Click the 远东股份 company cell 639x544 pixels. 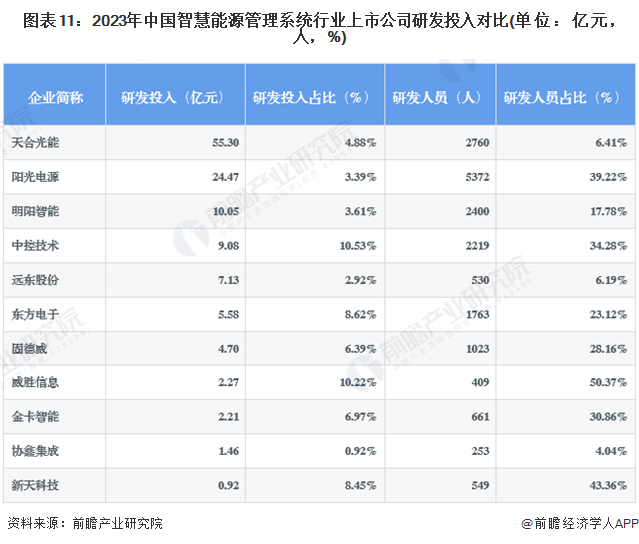pos(55,280)
